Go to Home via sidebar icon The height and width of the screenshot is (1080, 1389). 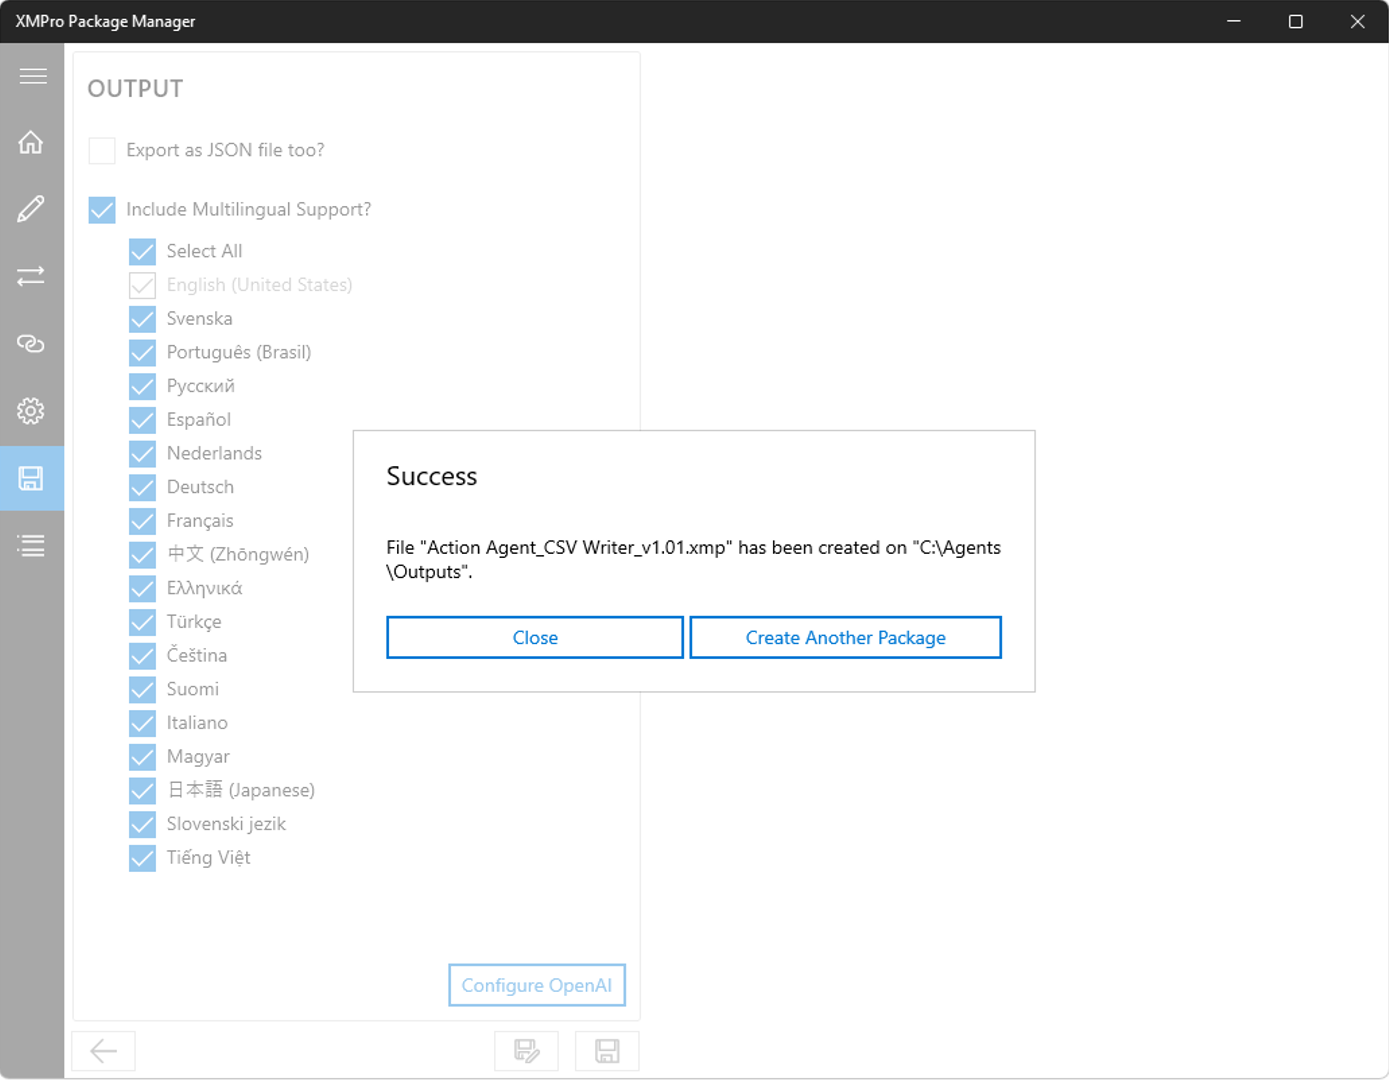(32, 143)
